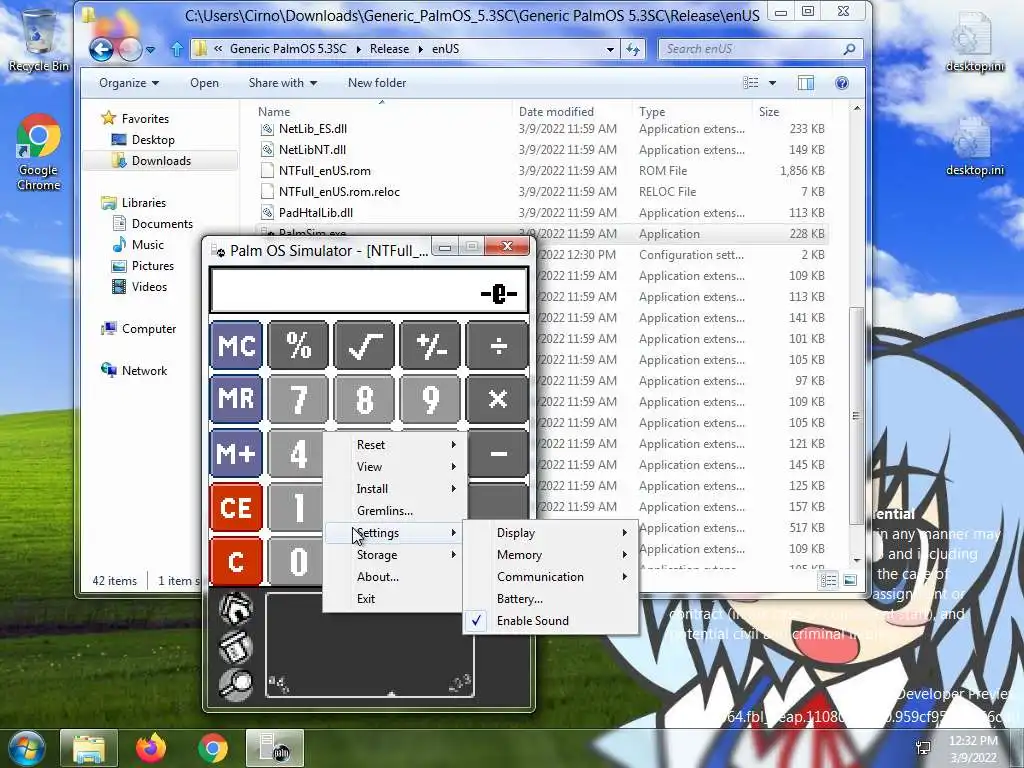Tap the MR memory recall key

[236, 399]
